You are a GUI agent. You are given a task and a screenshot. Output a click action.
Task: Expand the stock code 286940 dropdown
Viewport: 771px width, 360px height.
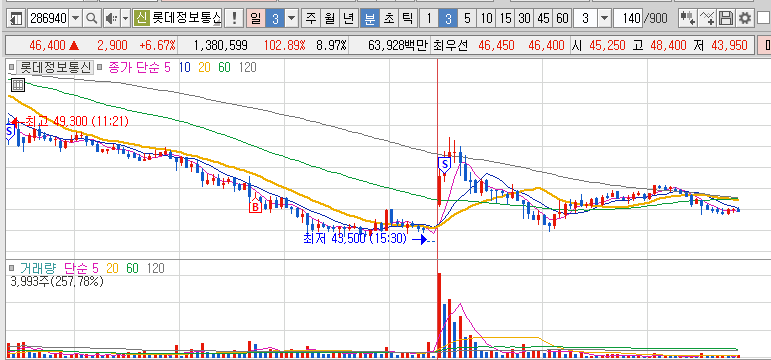click(76, 19)
